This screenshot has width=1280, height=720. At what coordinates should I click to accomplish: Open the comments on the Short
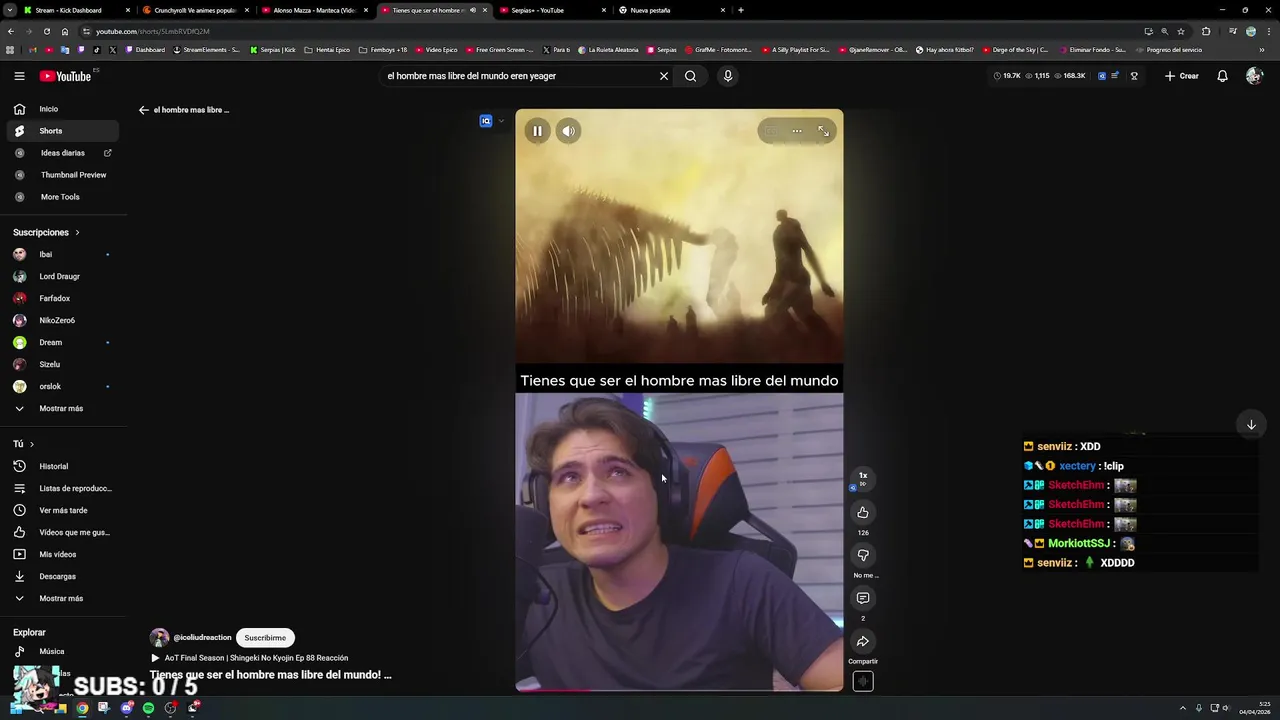coord(863,598)
